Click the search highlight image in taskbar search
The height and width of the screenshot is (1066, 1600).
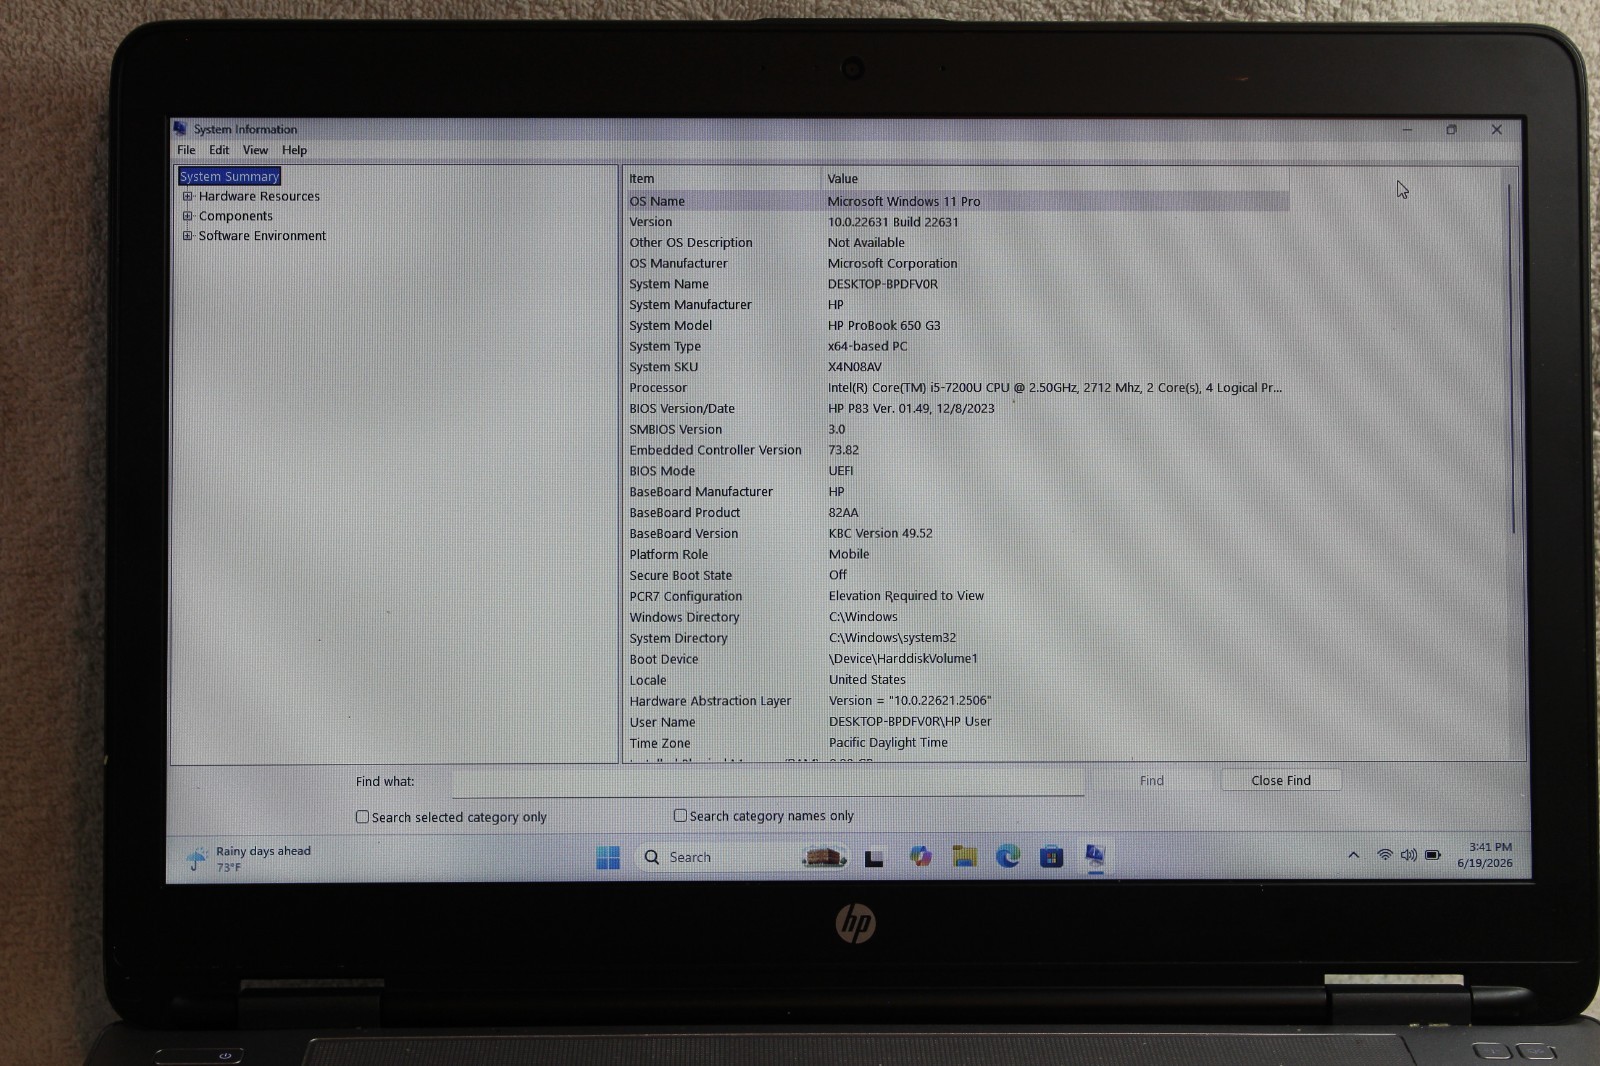pyautogui.click(x=824, y=857)
